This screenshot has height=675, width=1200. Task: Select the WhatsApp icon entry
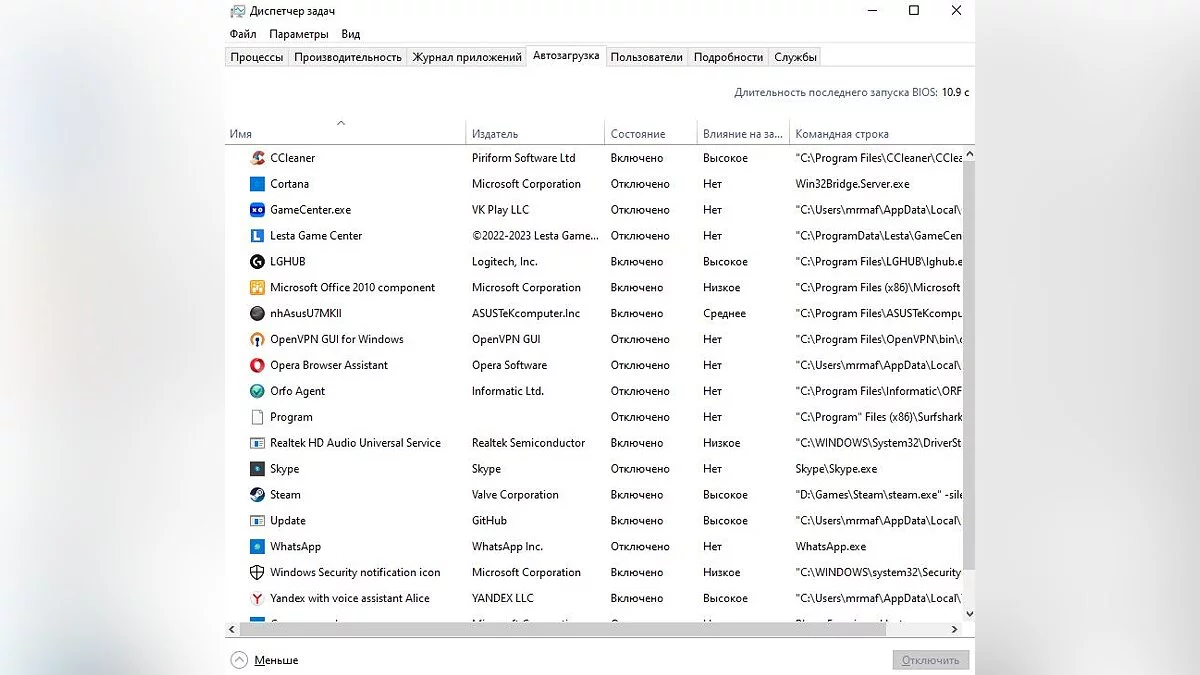coord(257,547)
